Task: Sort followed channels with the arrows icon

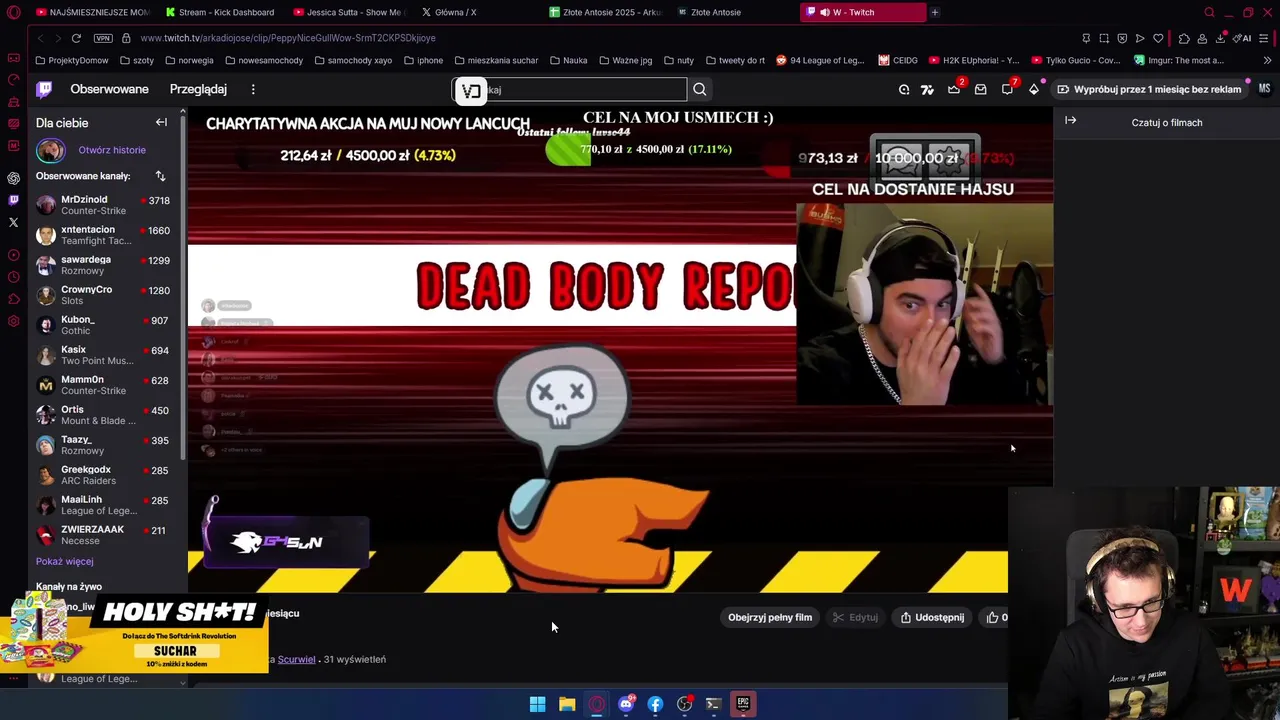Action: 160,176
